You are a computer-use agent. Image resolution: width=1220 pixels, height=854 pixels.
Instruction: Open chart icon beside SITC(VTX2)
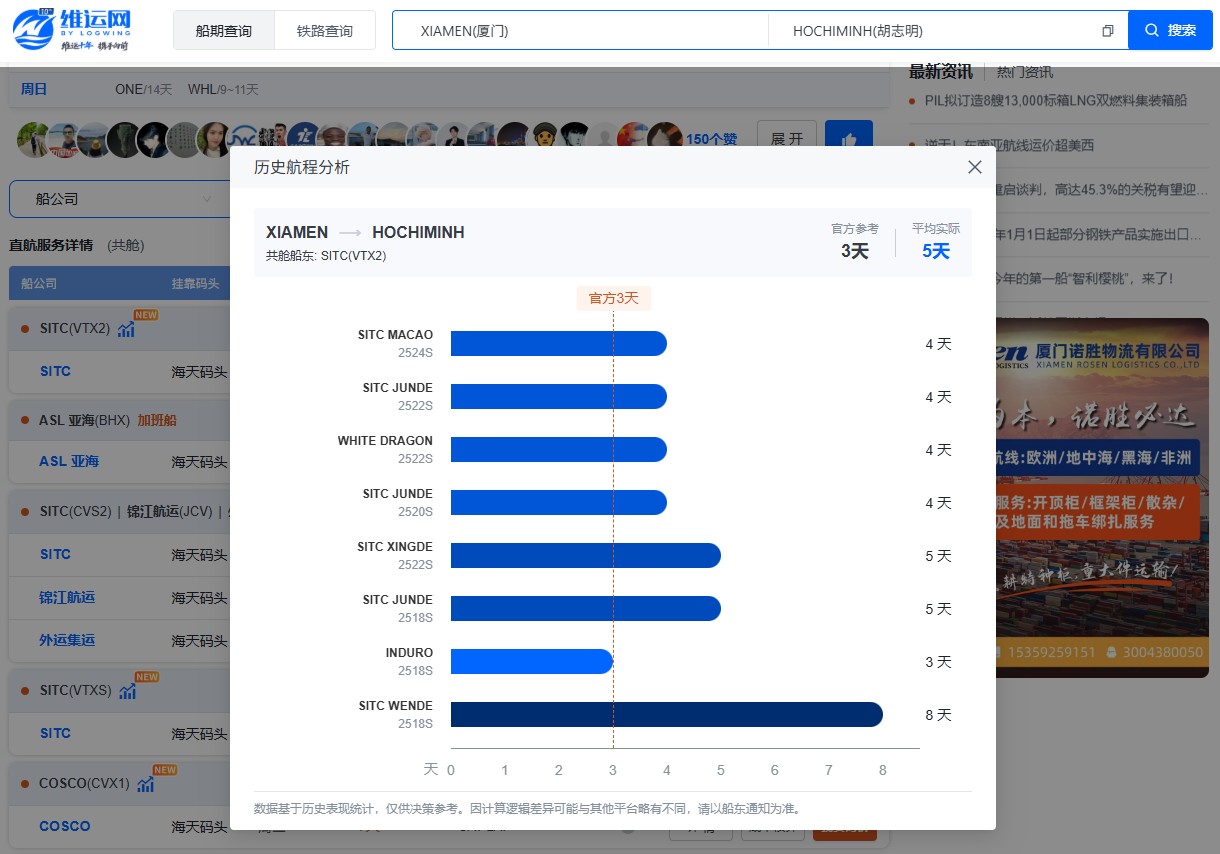[126, 329]
